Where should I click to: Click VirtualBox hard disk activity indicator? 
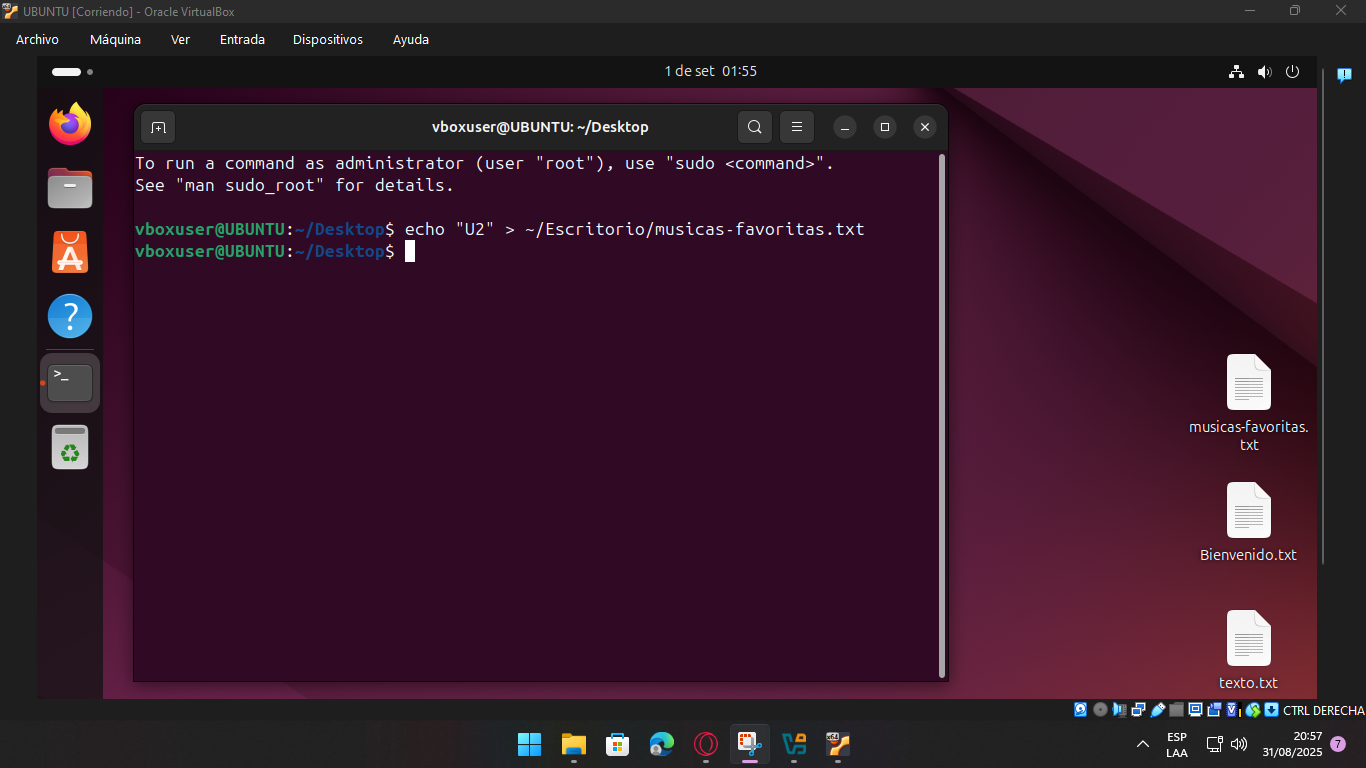[x=1081, y=710]
